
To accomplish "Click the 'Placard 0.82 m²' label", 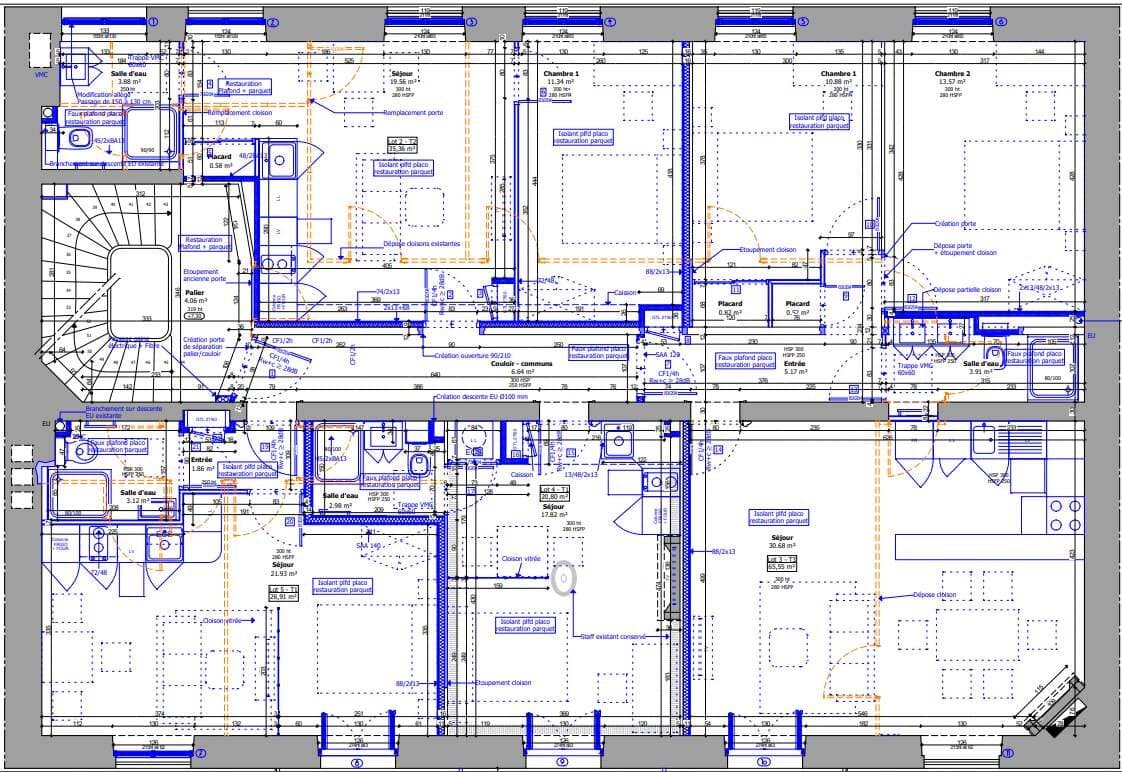I will tap(730, 308).
